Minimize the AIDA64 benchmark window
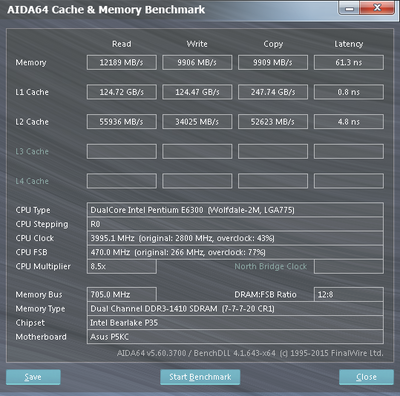400x396 pixels. pyautogui.click(x=349, y=8)
